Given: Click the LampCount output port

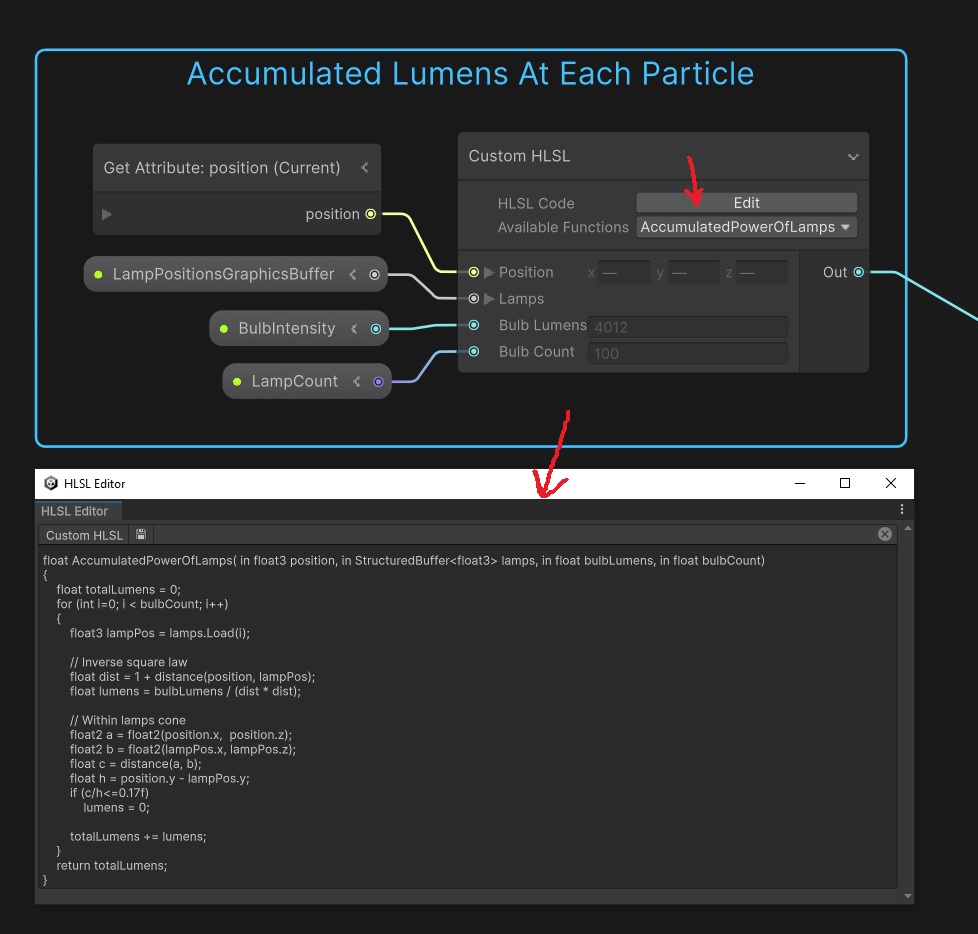Looking at the screenshot, I should click(x=378, y=381).
